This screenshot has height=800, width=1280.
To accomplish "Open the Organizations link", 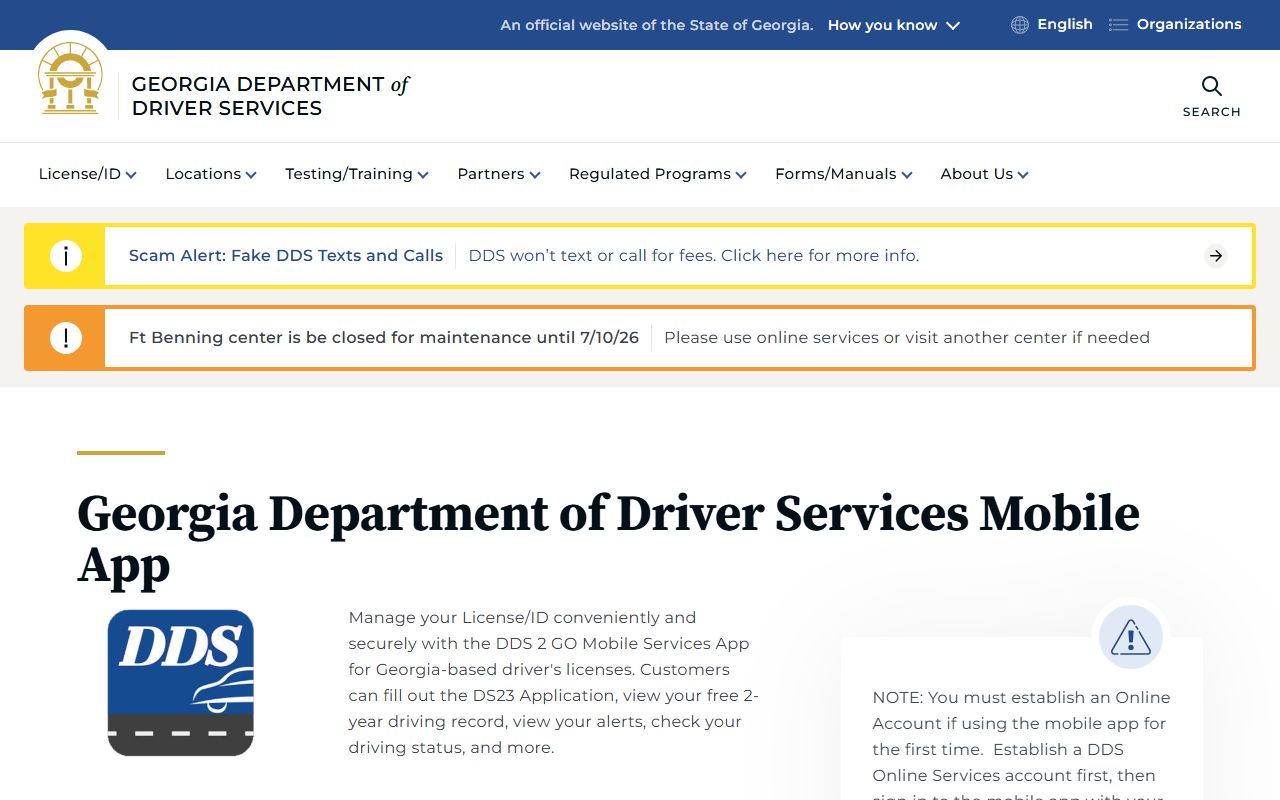I will pos(1189,24).
